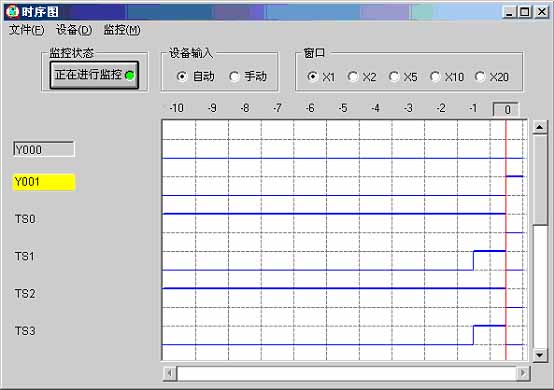The width and height of the screenshot is (554, 390).
Task: Click the 时序图 title bar app icon
Action: point(12,11)
